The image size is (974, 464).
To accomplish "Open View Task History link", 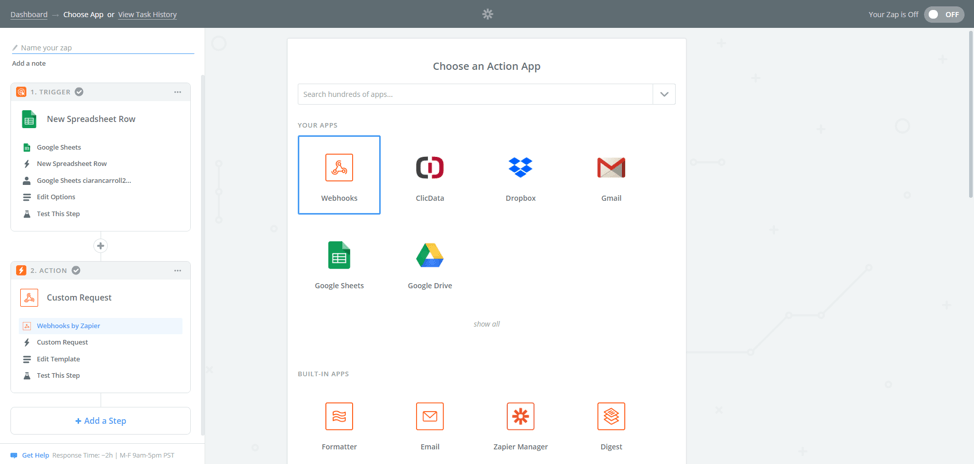I will (x=147, y=14).
